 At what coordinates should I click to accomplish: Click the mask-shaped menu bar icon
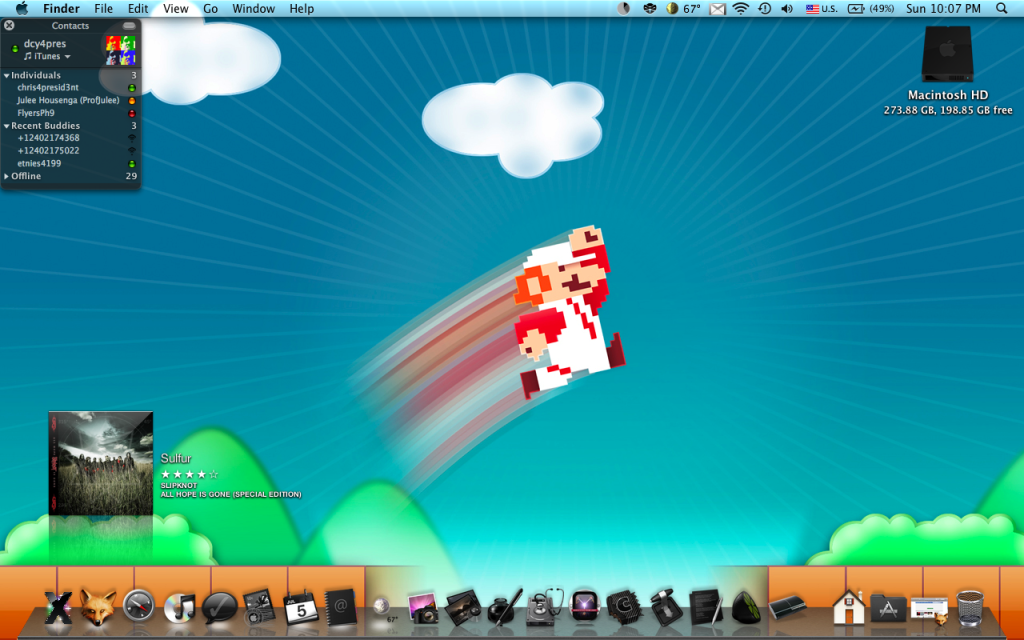(x=649, y=8)
